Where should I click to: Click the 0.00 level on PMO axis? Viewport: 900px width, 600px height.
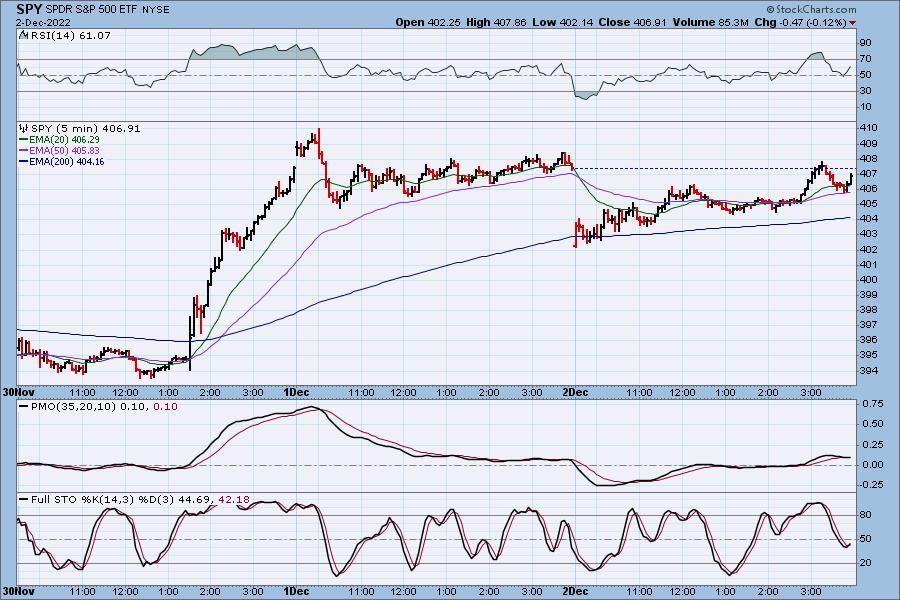tap(872, 464)
